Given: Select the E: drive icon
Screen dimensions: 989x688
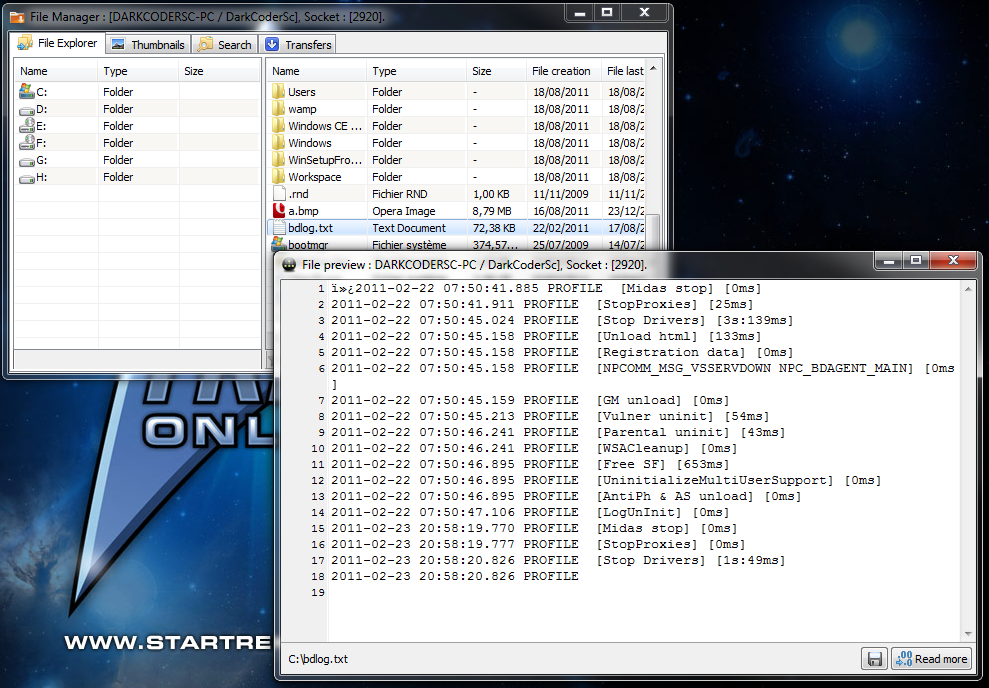Looking at the screenshot, I should (27, 126).
